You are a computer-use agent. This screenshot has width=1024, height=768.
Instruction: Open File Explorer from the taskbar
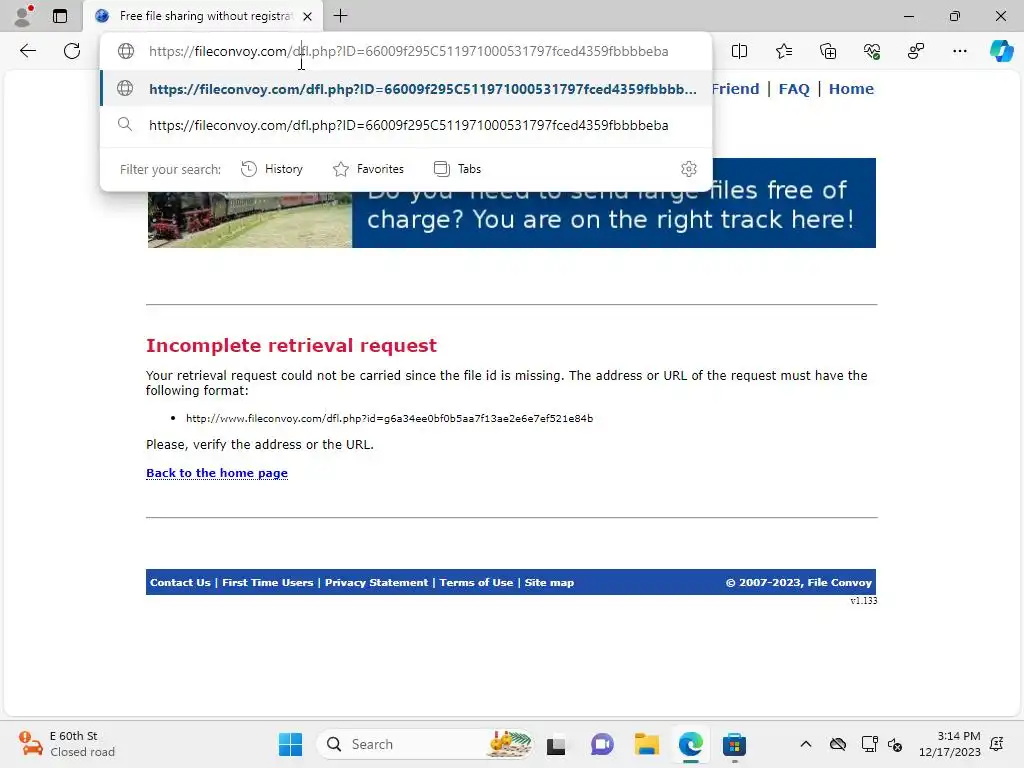(x=646, y=744)
